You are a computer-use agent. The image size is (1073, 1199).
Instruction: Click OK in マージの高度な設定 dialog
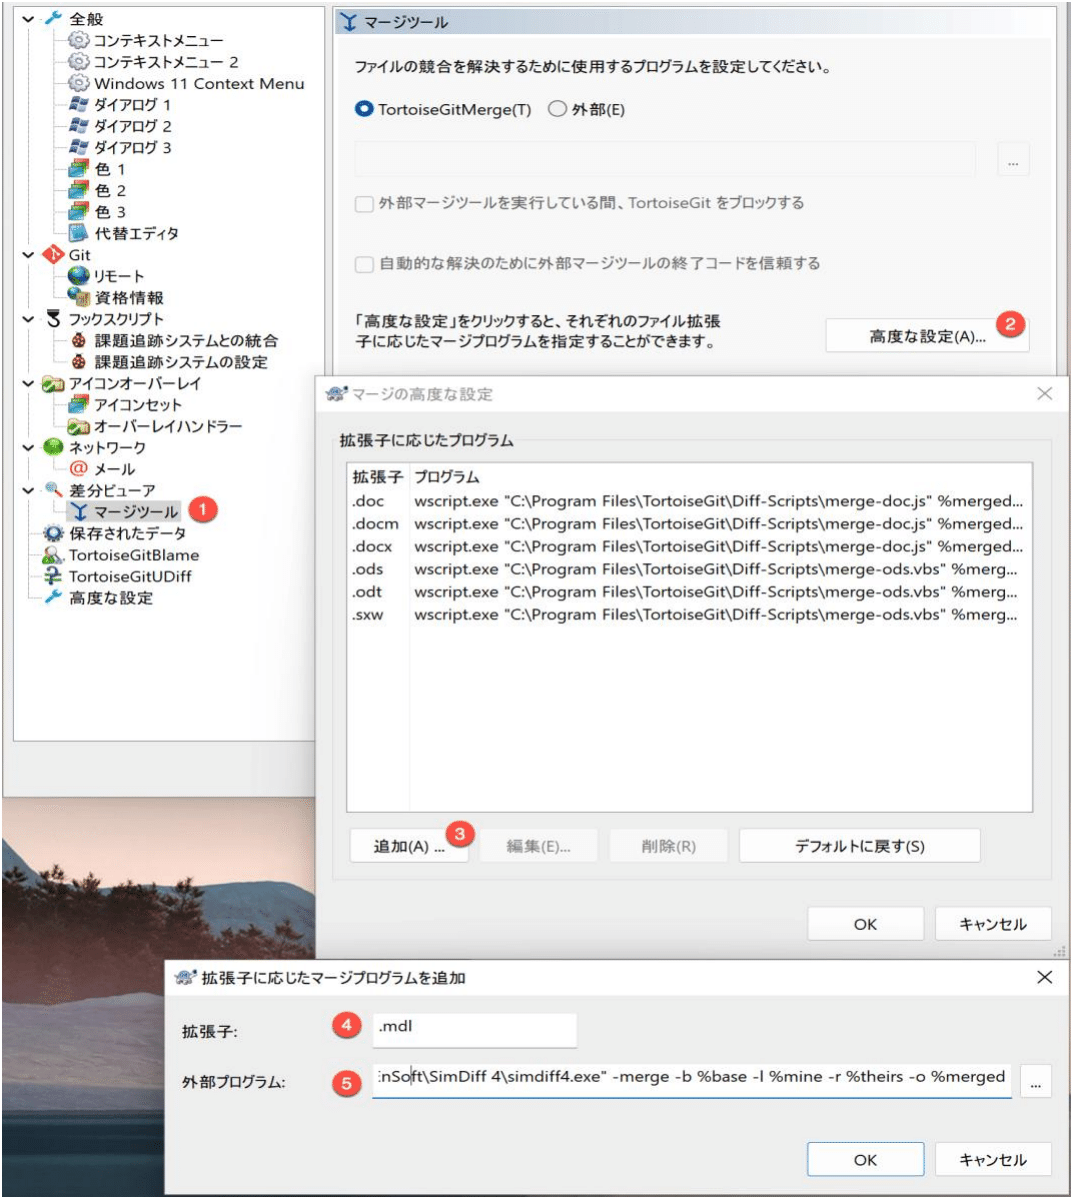tap(865, 924)
